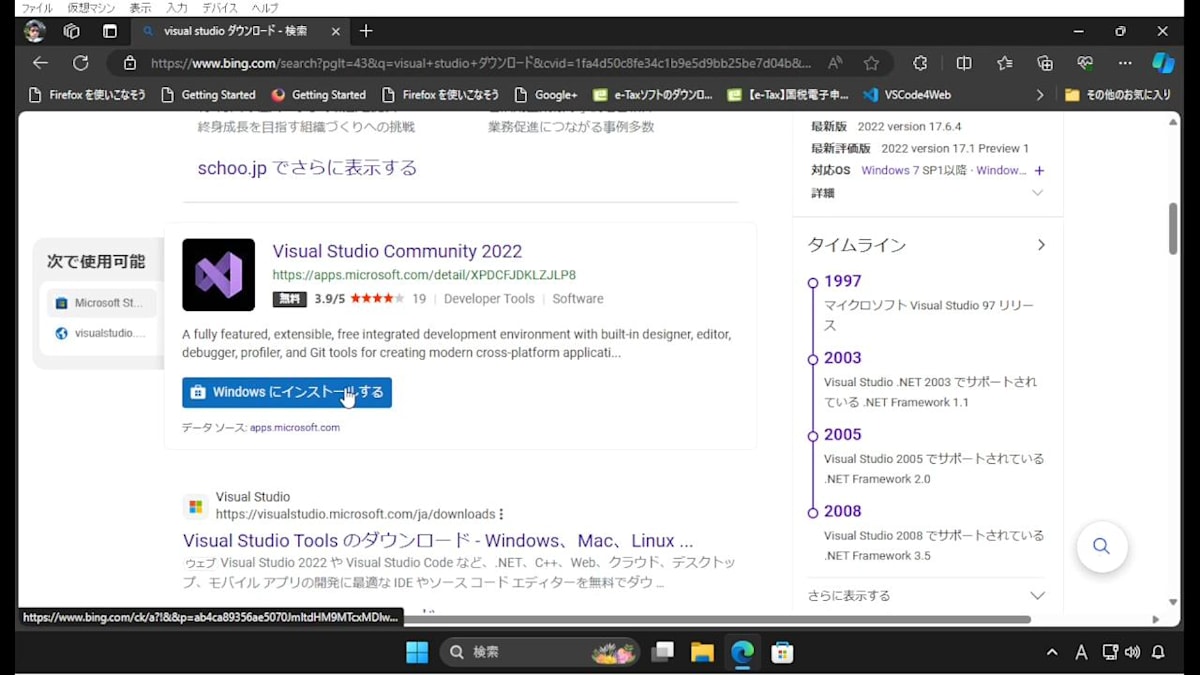Viewport: 1200px width, 675px height.
Task: Open a new browser tab
Action: 366,31
